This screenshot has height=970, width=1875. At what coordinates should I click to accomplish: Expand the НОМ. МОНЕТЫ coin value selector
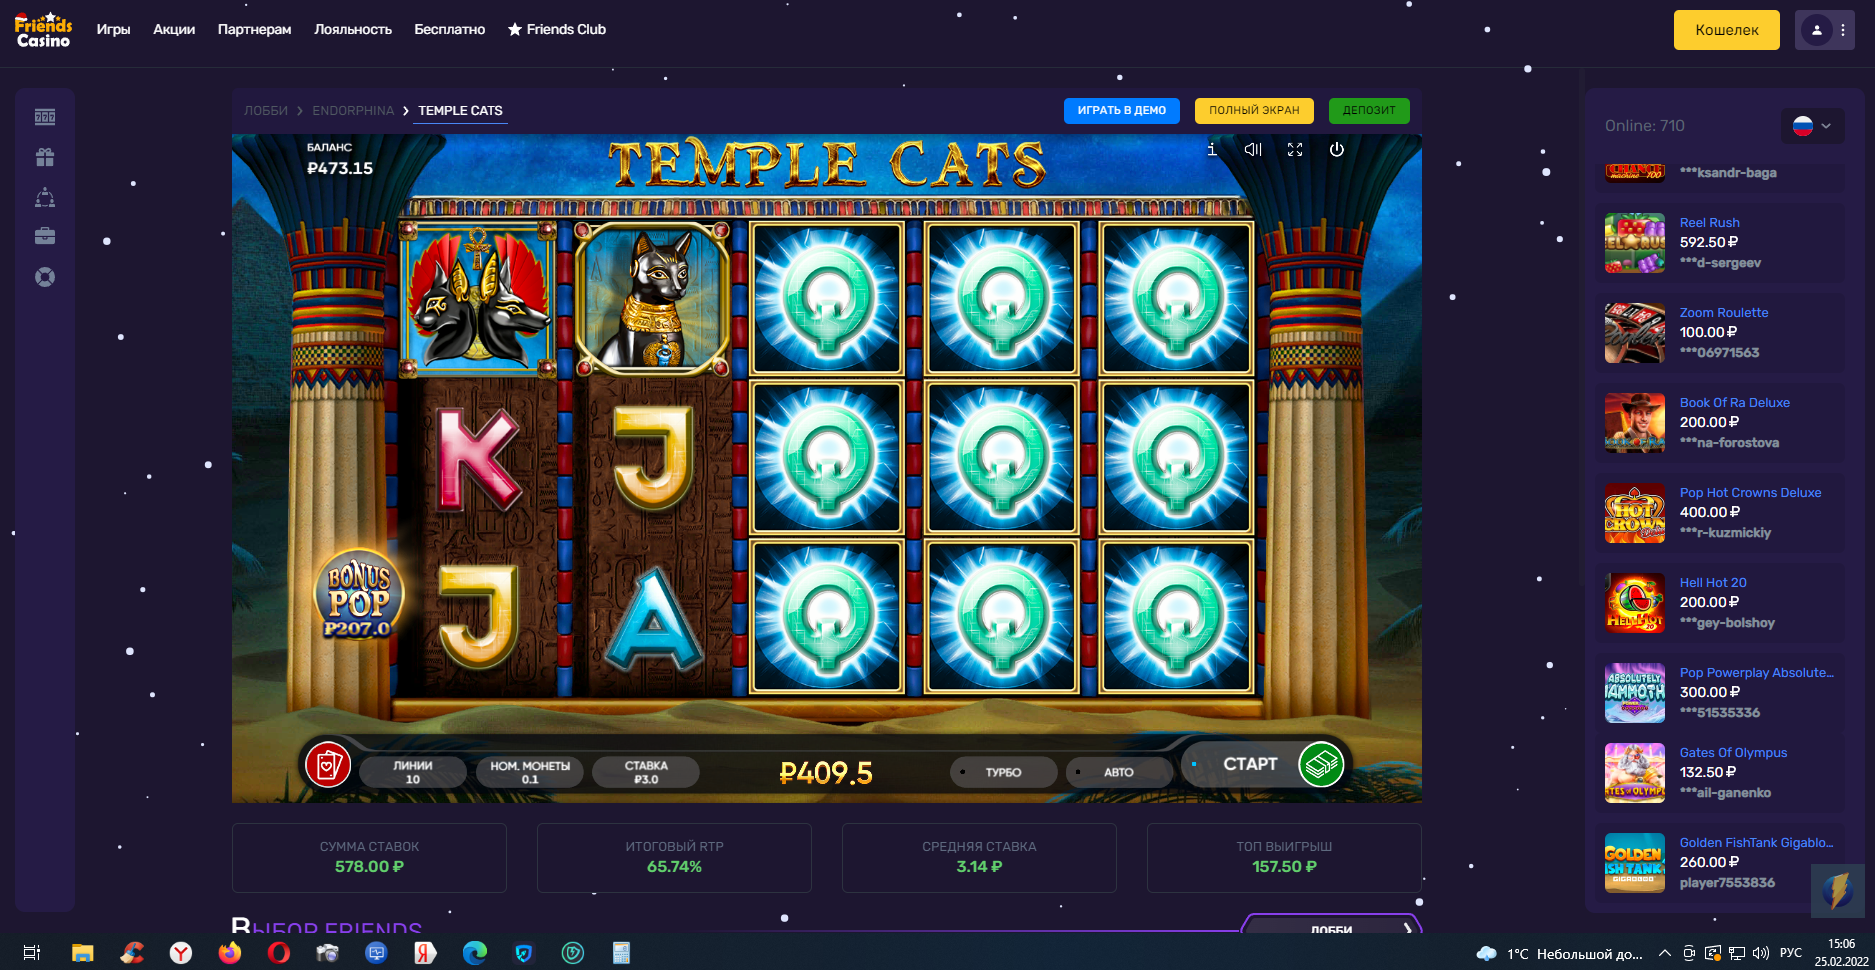[x=530, y=772]
